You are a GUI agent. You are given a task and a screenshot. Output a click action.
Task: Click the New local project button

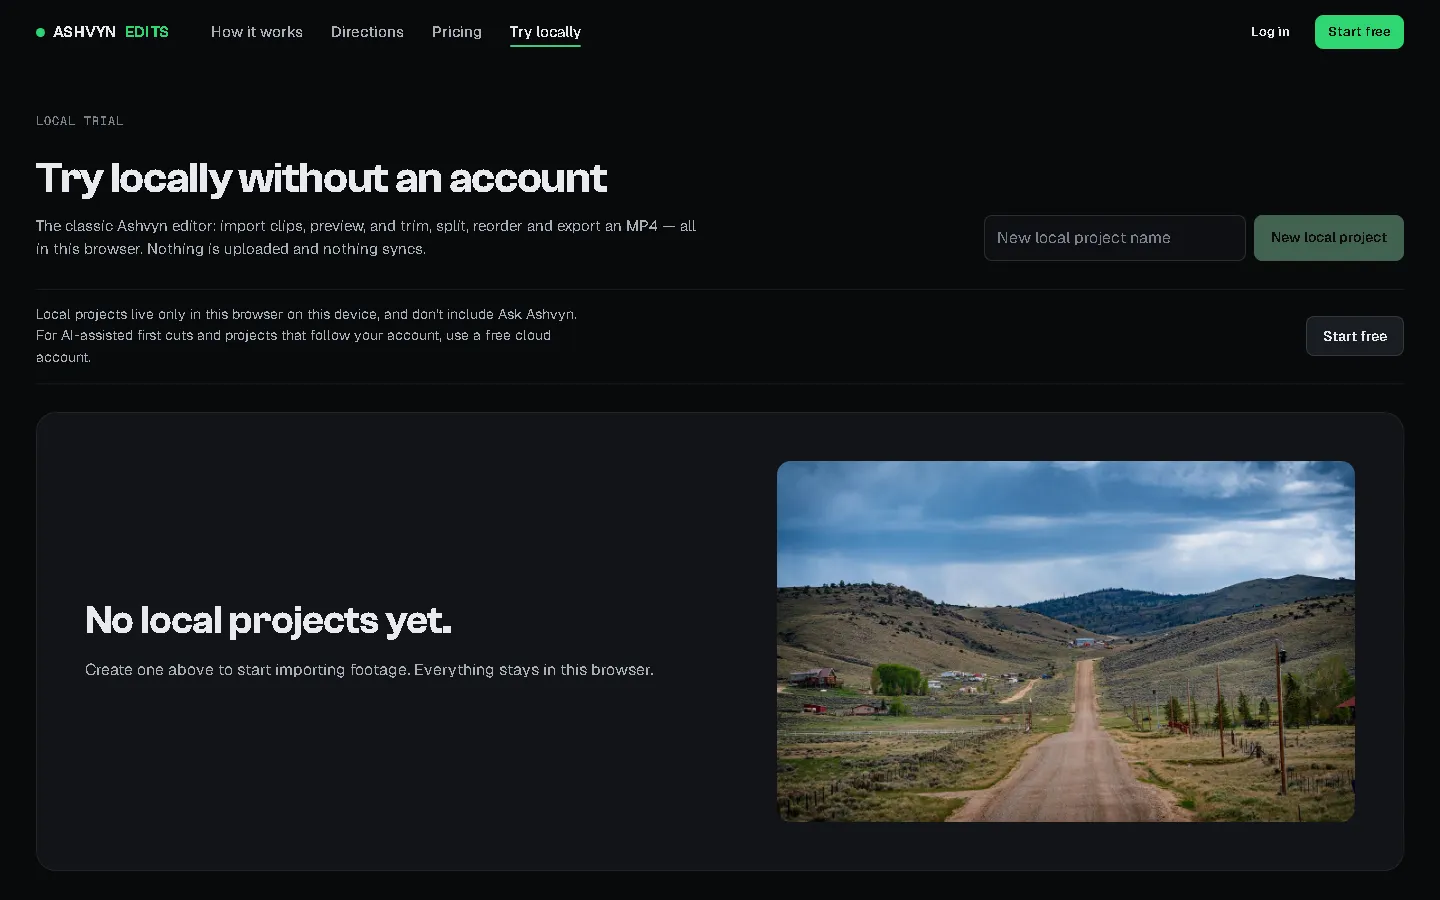tap(1329, 238)
